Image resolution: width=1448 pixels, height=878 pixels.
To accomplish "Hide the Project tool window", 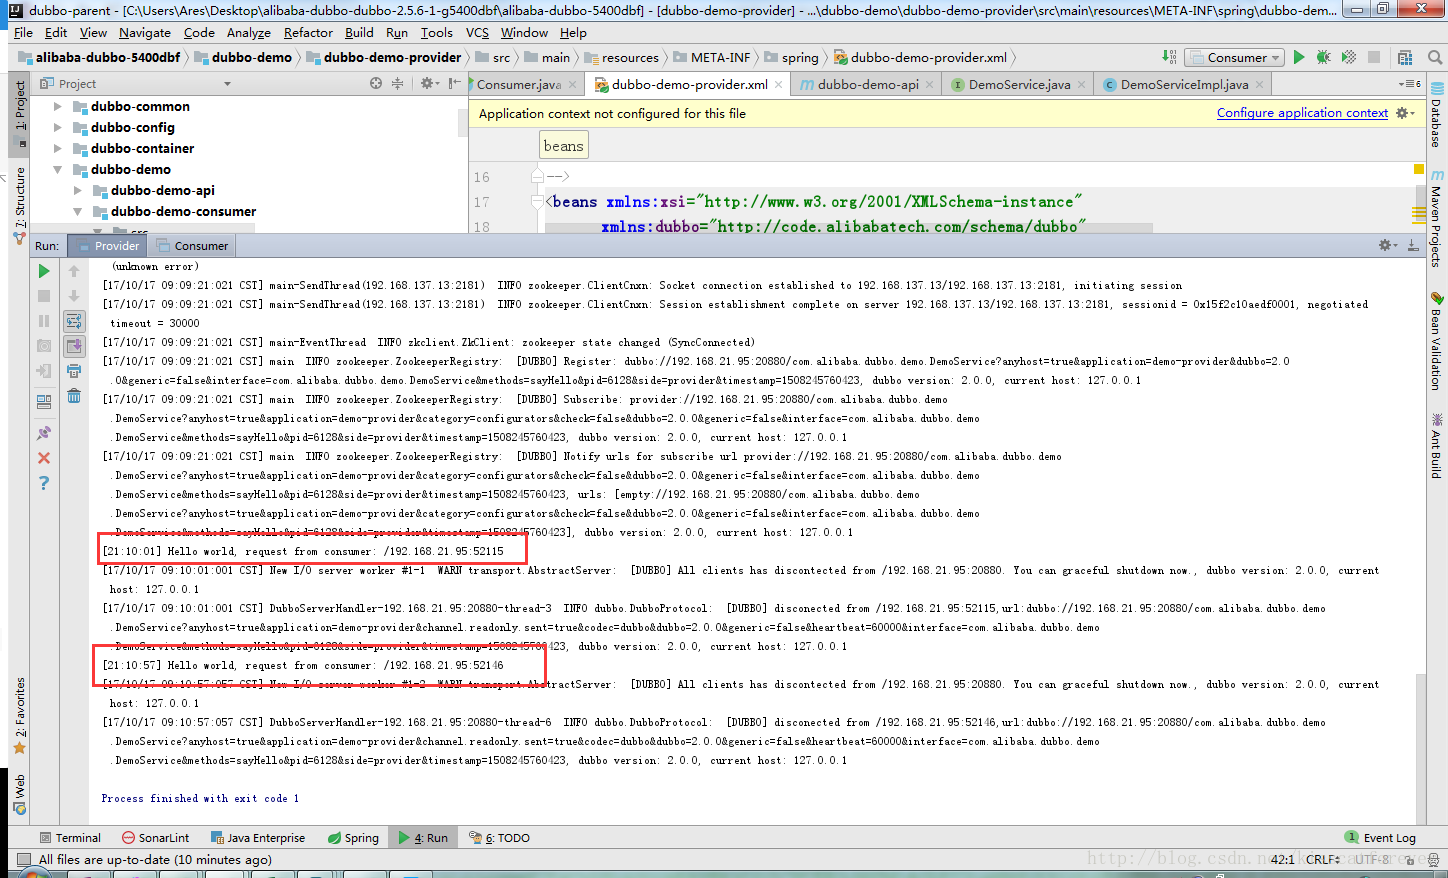I will 455,83.
